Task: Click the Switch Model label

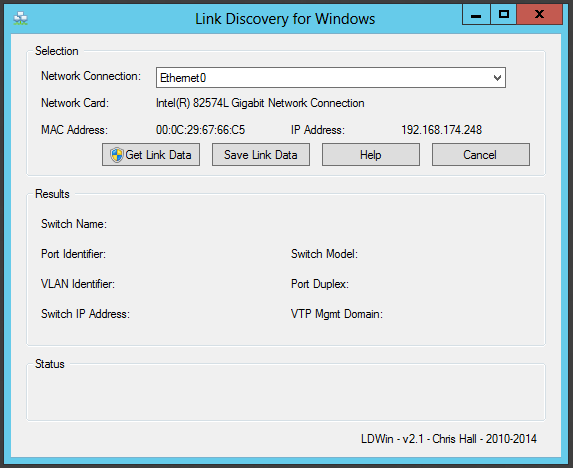Action: coord(325,254)
